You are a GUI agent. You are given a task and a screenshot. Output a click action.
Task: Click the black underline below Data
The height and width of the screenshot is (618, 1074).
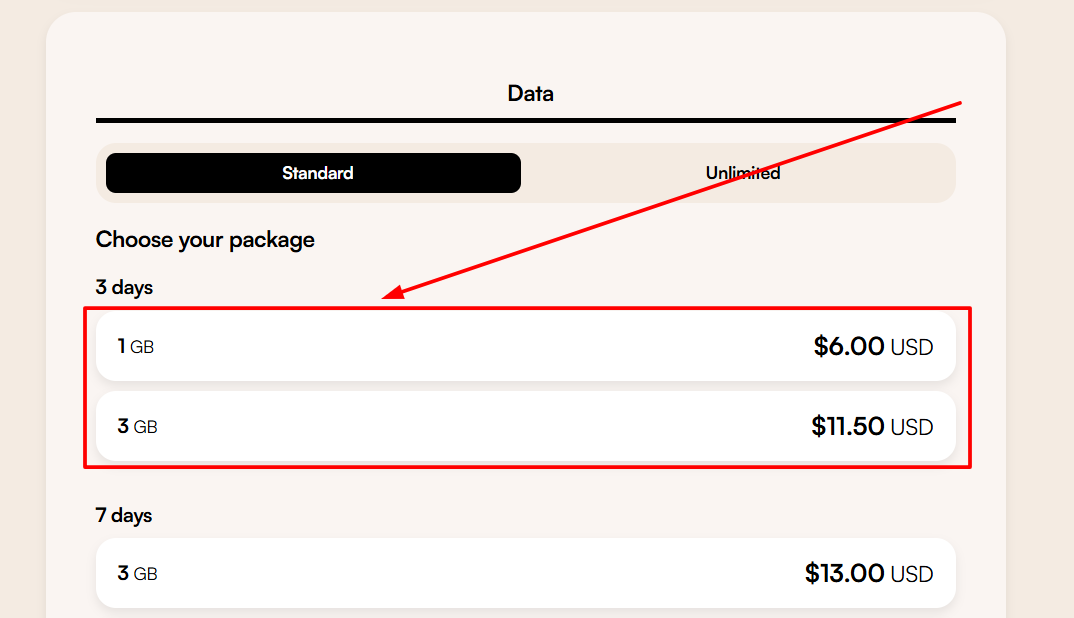click(x=525, y=121)
